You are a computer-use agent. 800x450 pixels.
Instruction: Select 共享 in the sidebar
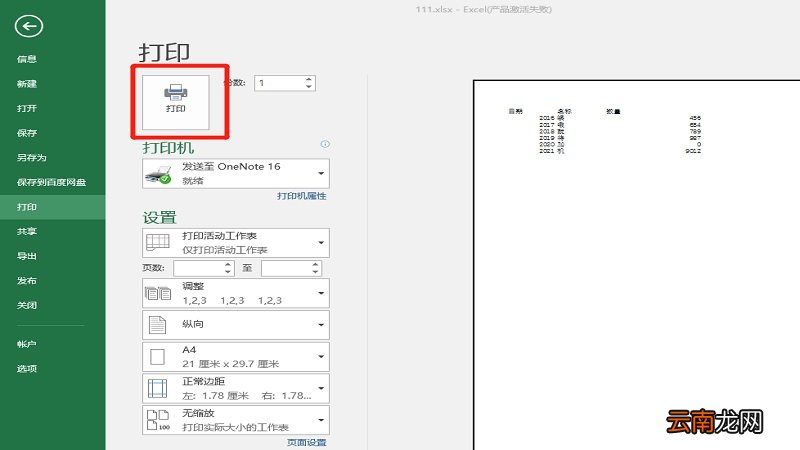tap(27, 231)
